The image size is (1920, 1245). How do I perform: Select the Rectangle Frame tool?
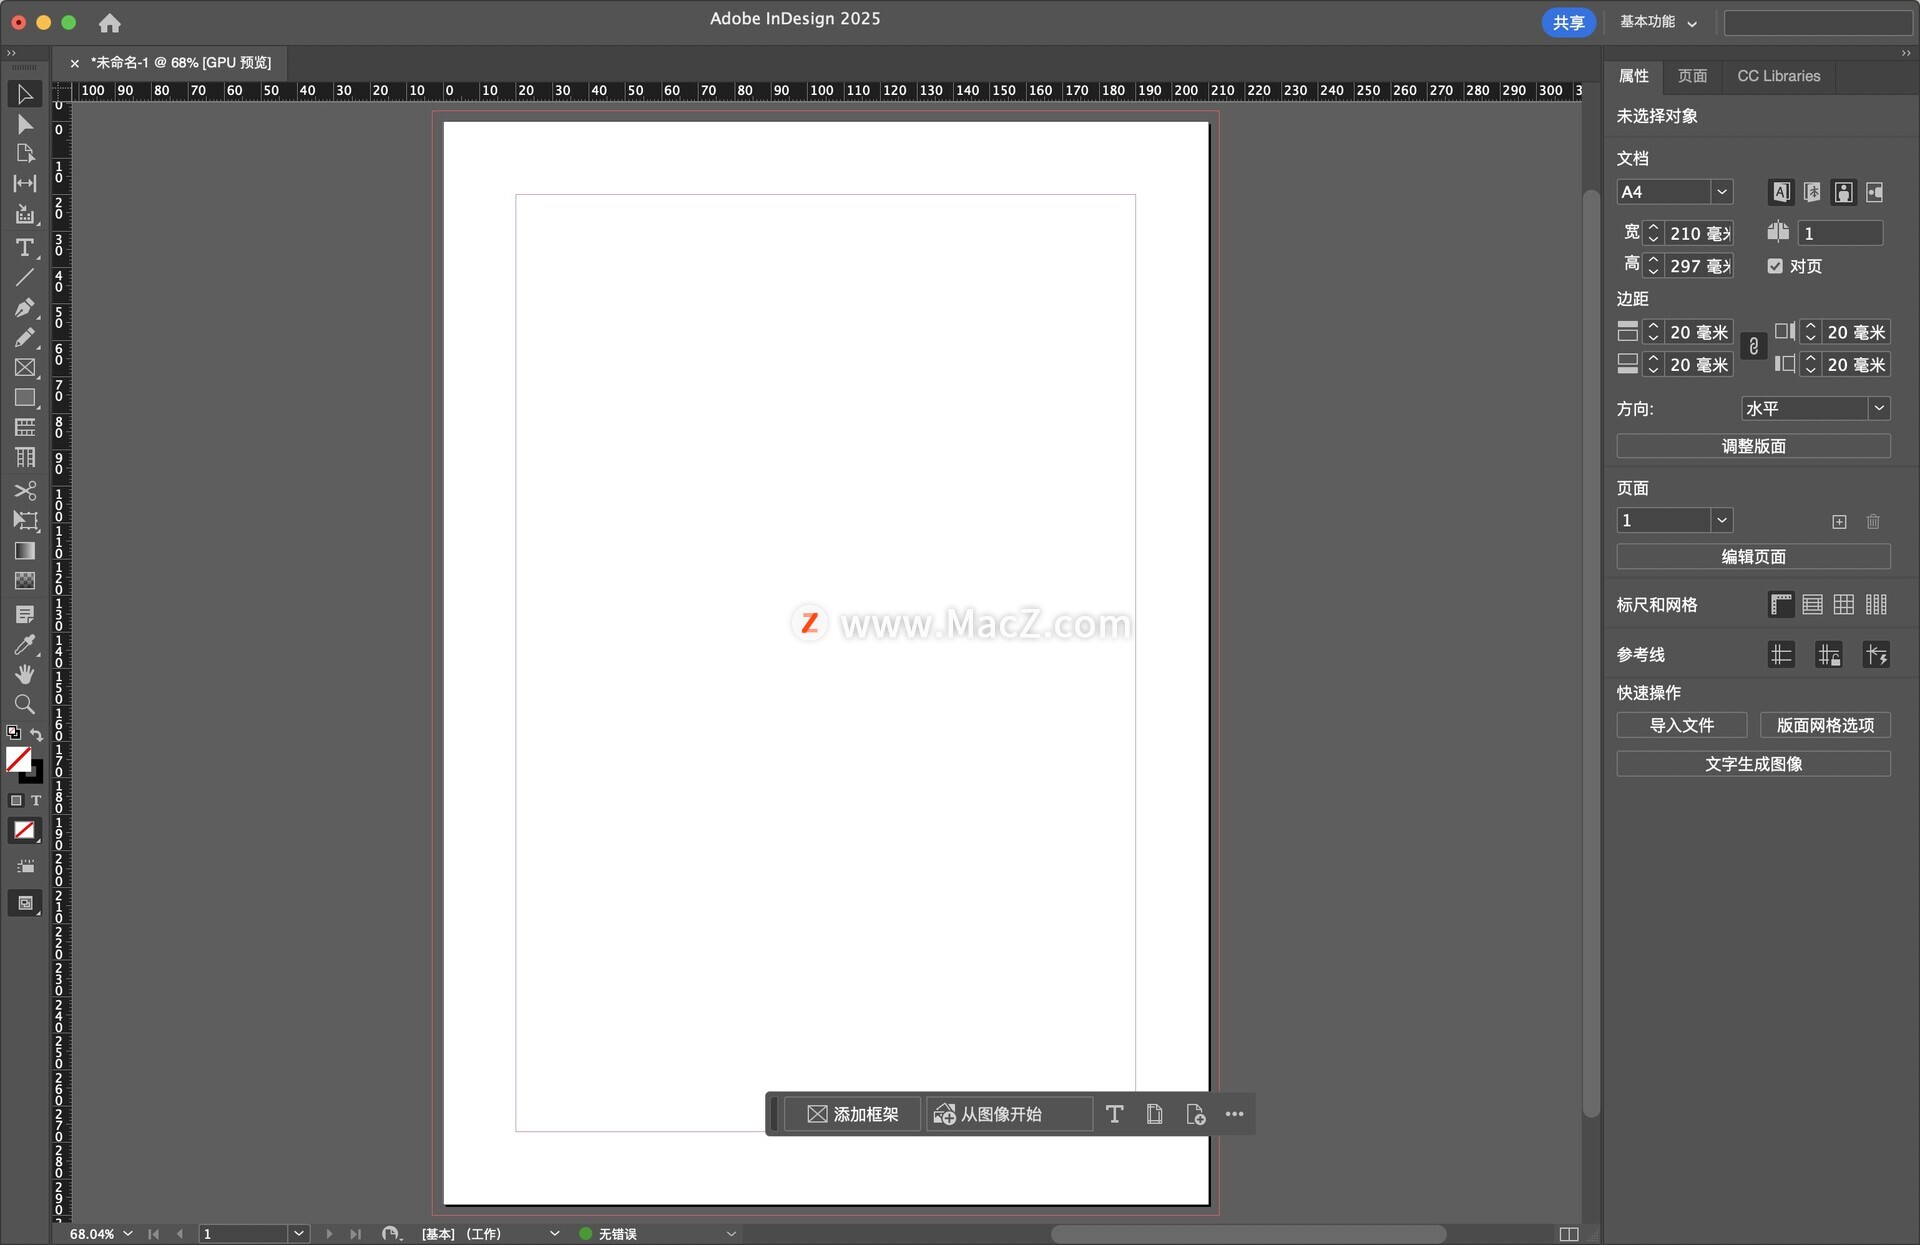click(25, 368)
